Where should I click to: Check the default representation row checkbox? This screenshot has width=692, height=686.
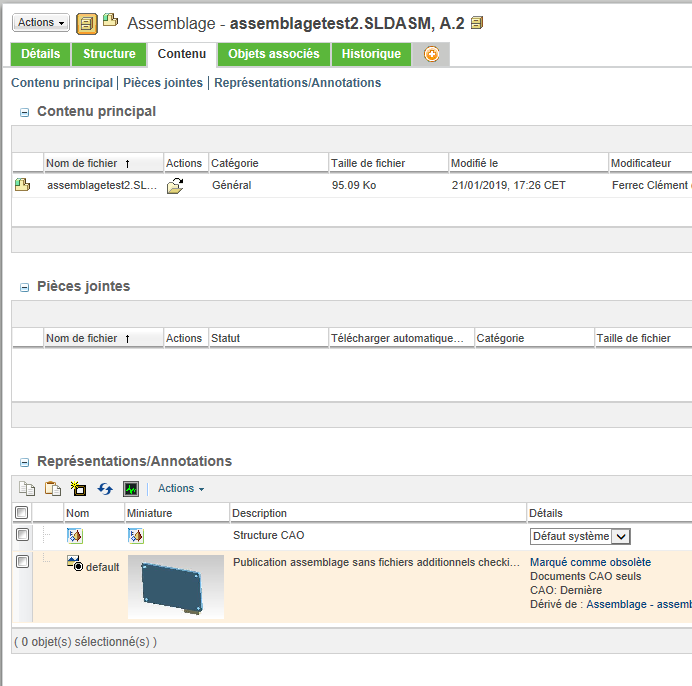click(x=23, y=562)
